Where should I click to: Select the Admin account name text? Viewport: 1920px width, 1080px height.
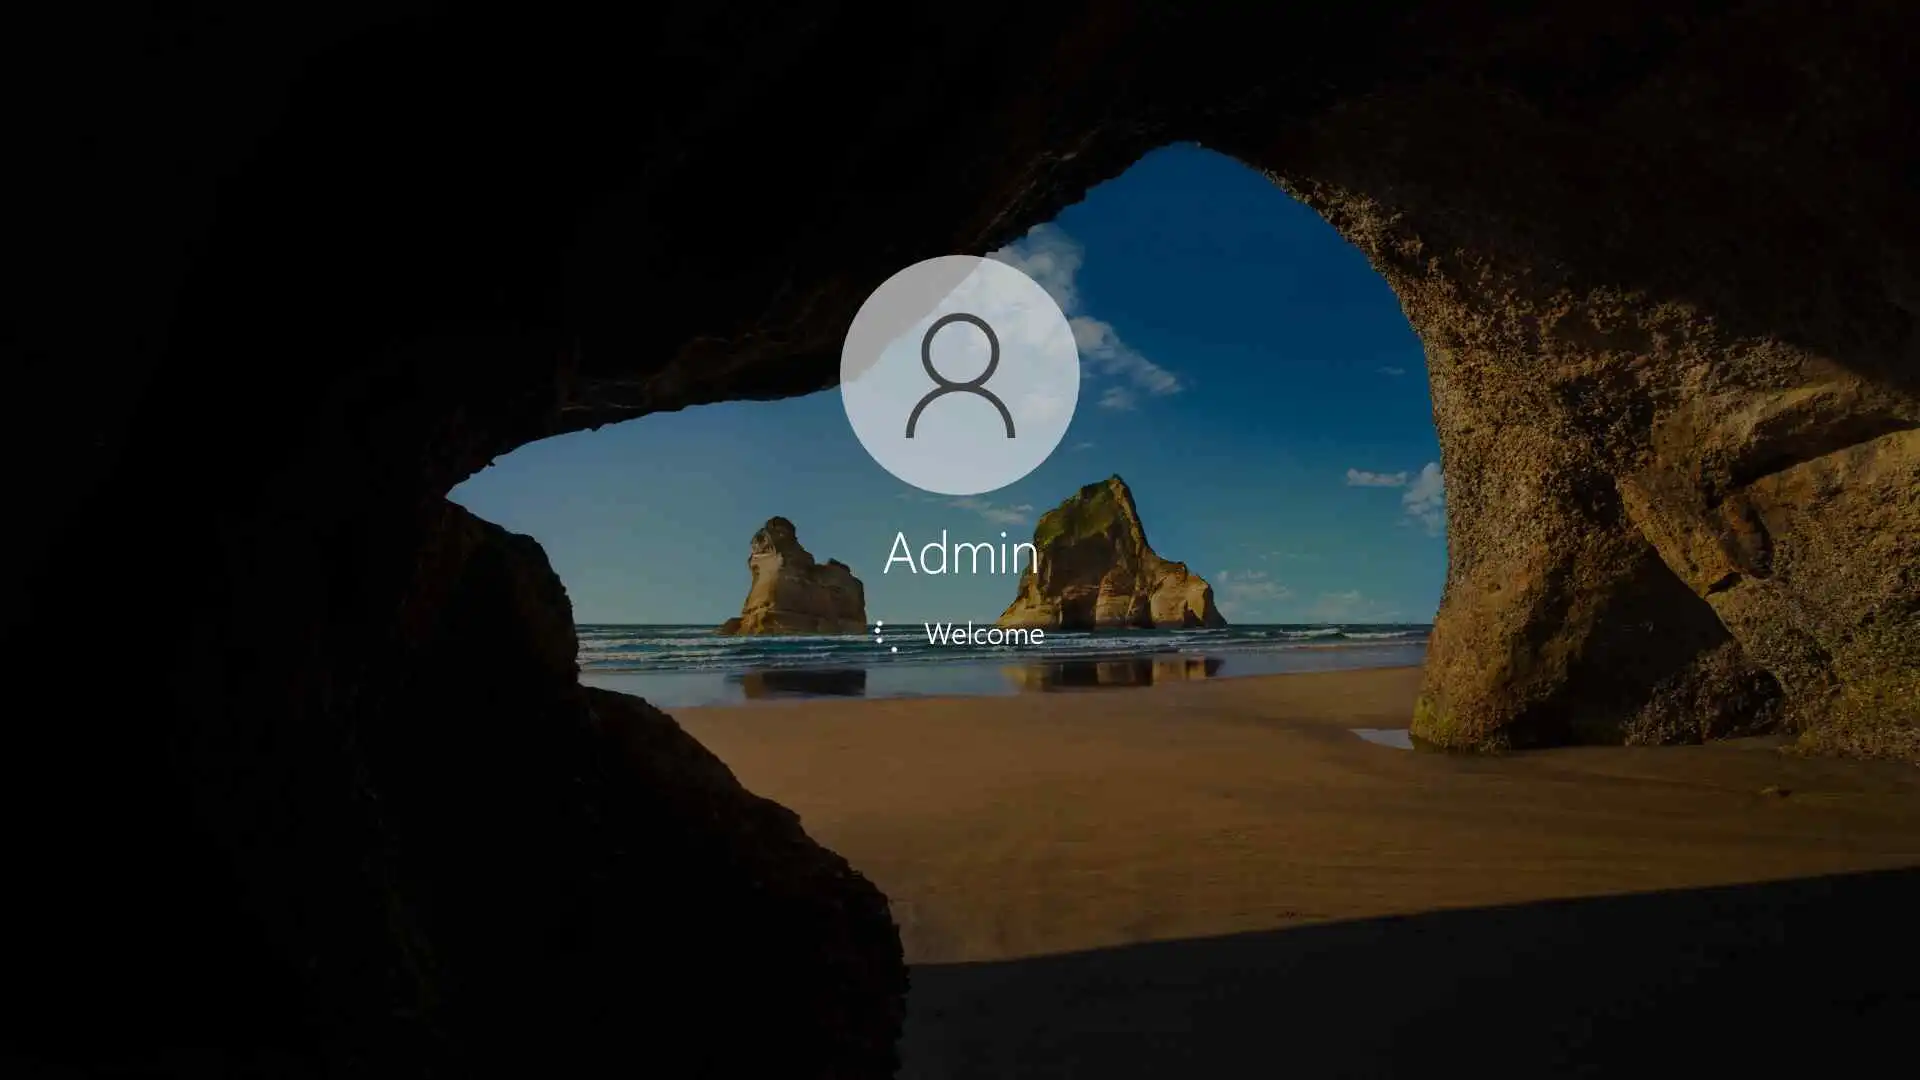[x=960, y=553]
